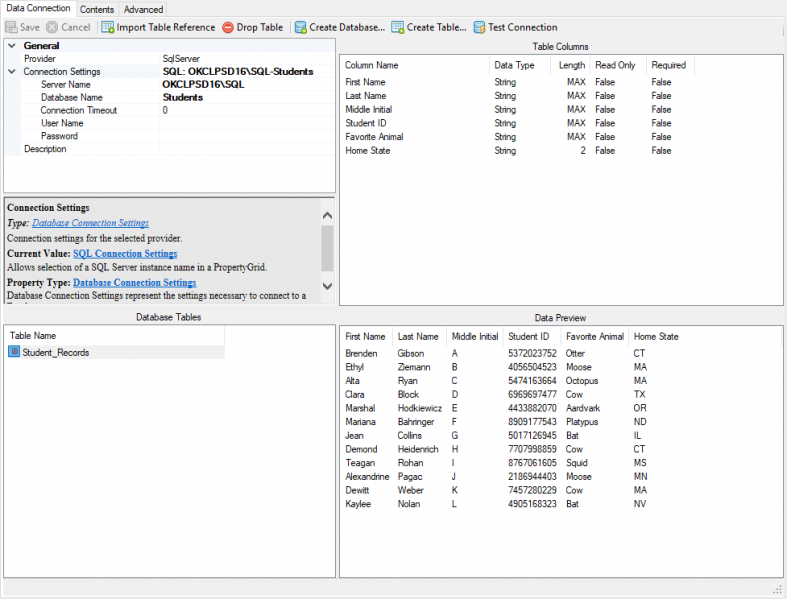Edit the Connection Timeout value
Image resolution: width=787 pixels, height=599 pixels.
tap(245, 110)
